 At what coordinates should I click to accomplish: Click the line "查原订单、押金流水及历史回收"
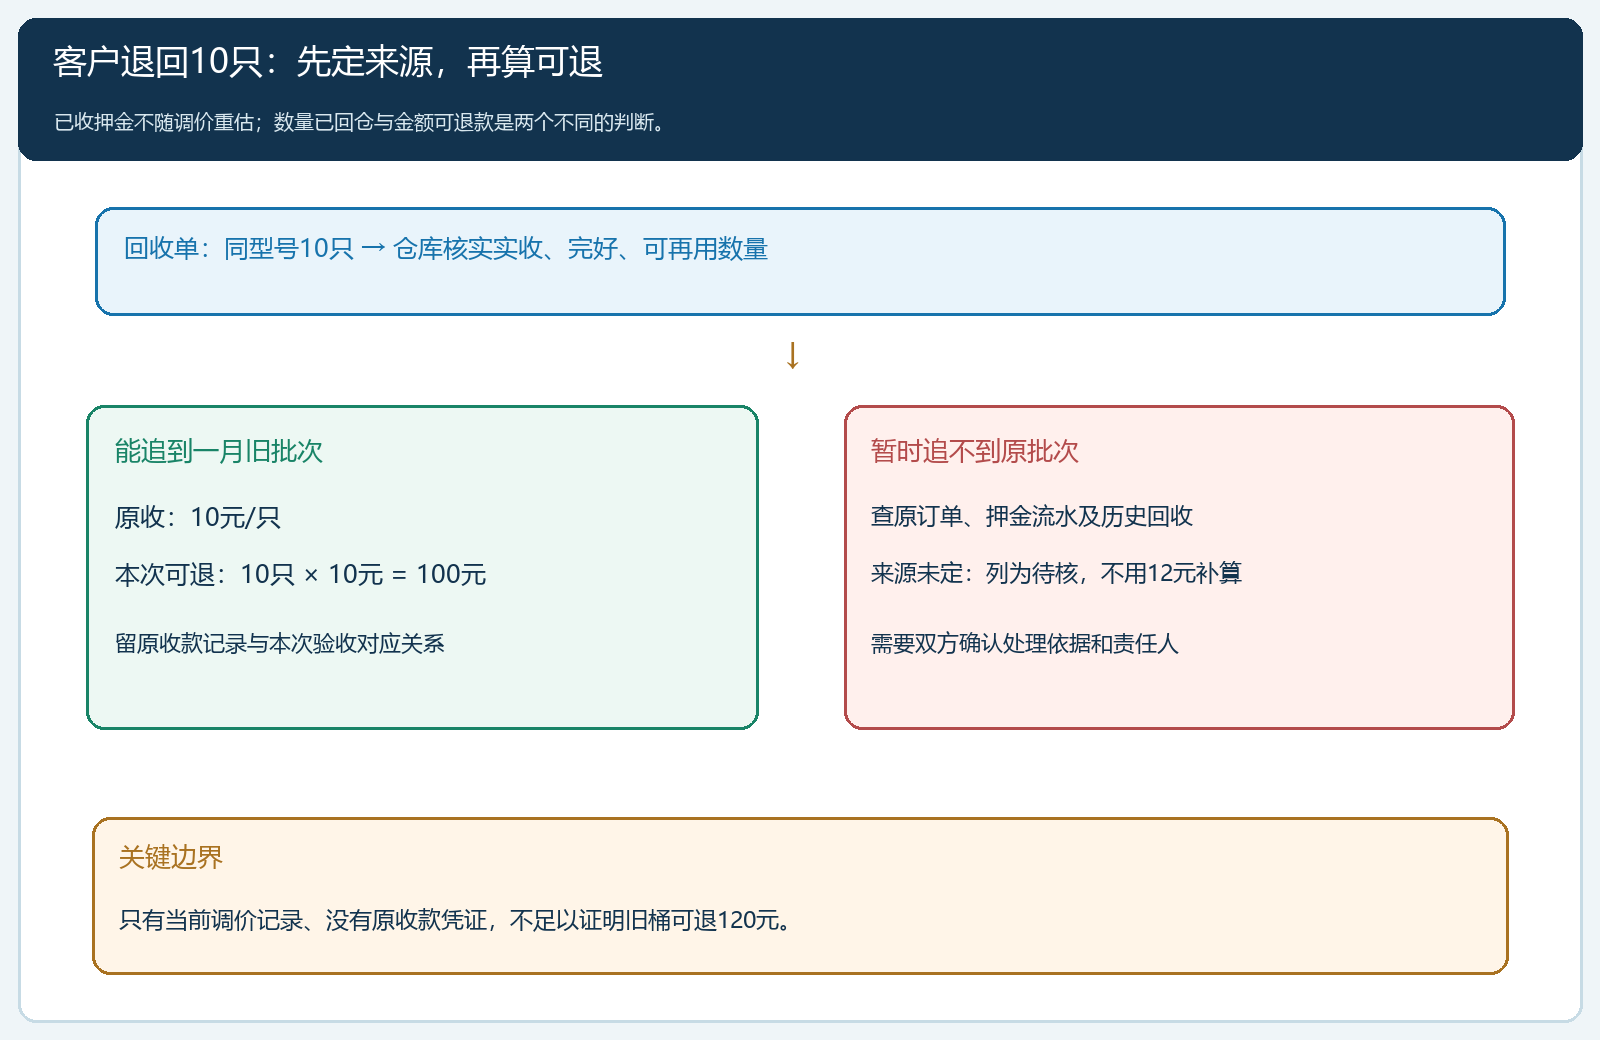coord(1032,516)
